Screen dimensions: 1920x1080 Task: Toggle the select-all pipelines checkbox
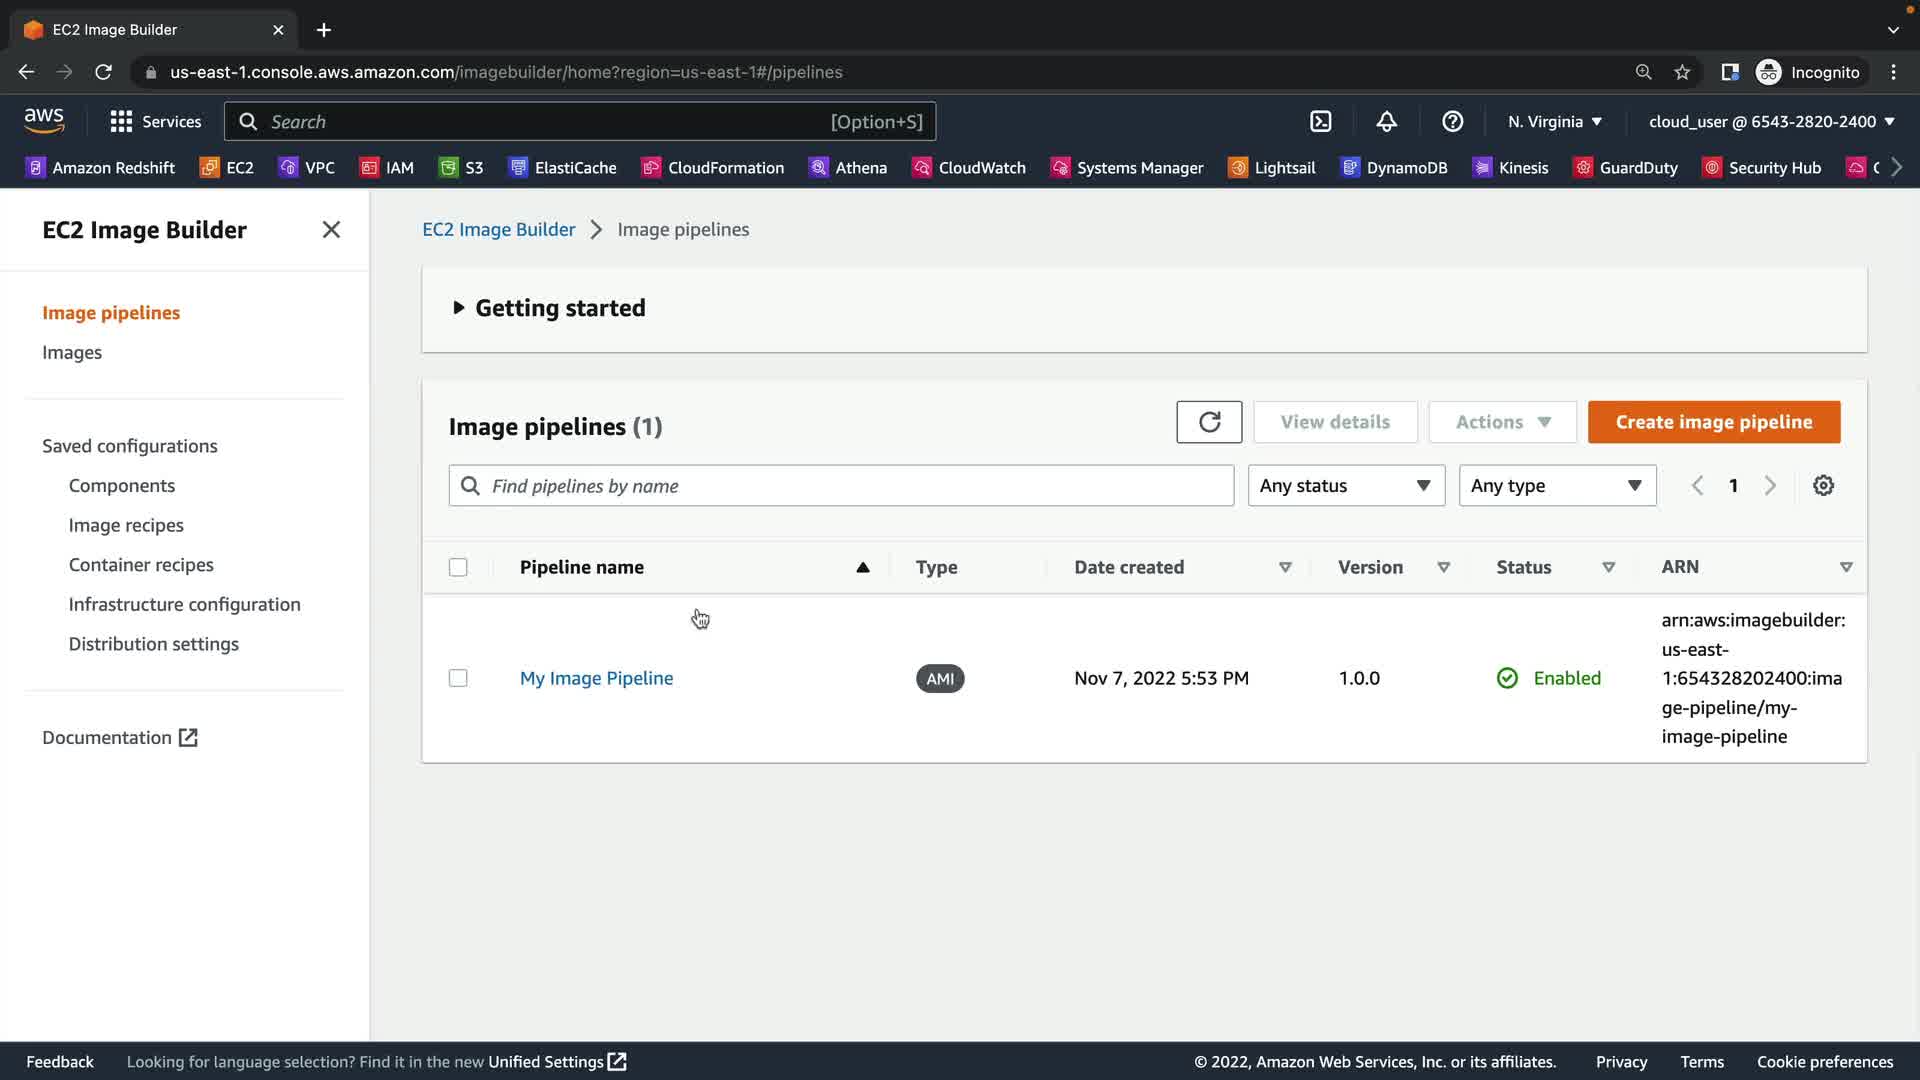pyautogui.click(x=458, y=568)
